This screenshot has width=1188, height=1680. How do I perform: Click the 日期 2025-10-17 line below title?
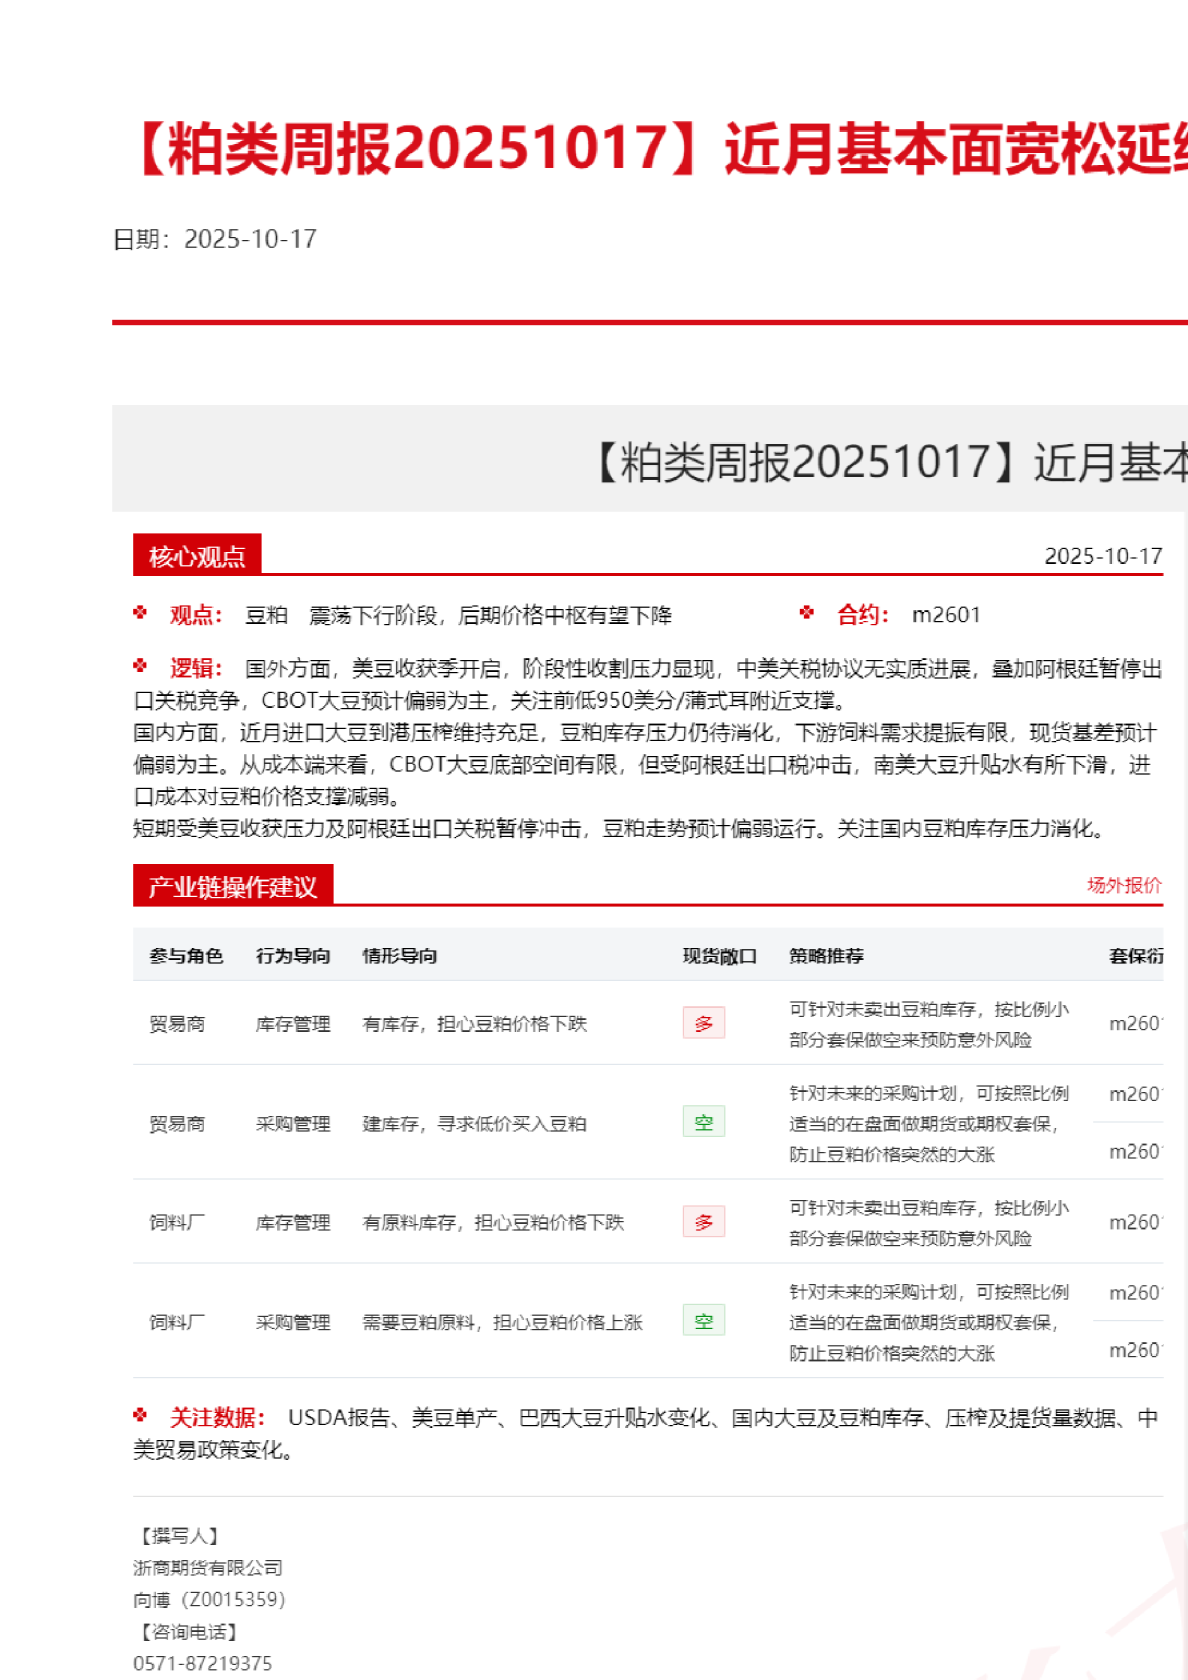pyautogui.click(x=215, y=239)
